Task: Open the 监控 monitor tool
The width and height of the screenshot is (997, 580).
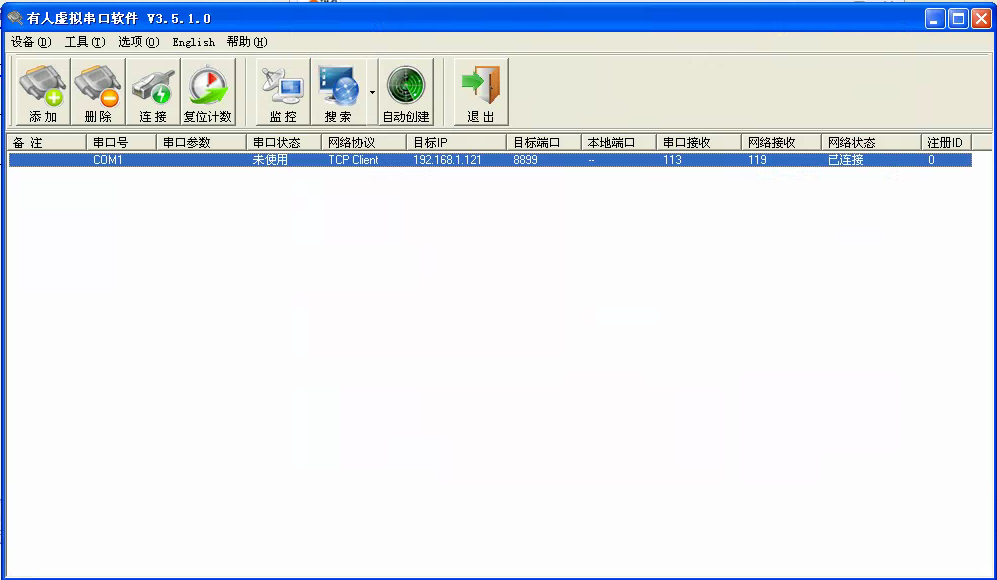Action: [283, 92]
